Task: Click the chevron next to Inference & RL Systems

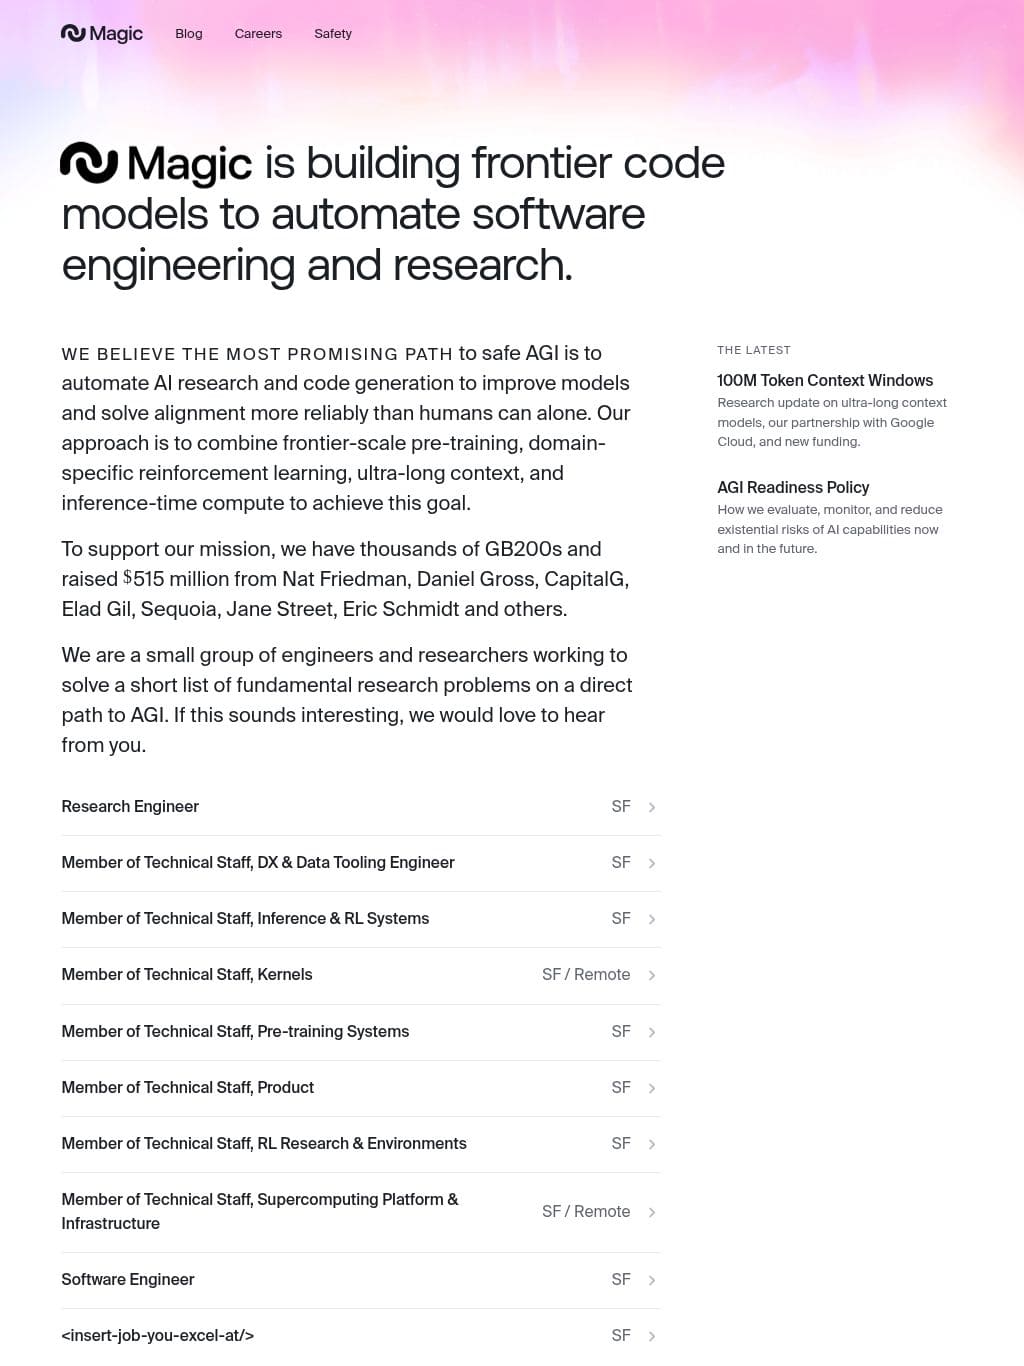Action: coord(652,919)
